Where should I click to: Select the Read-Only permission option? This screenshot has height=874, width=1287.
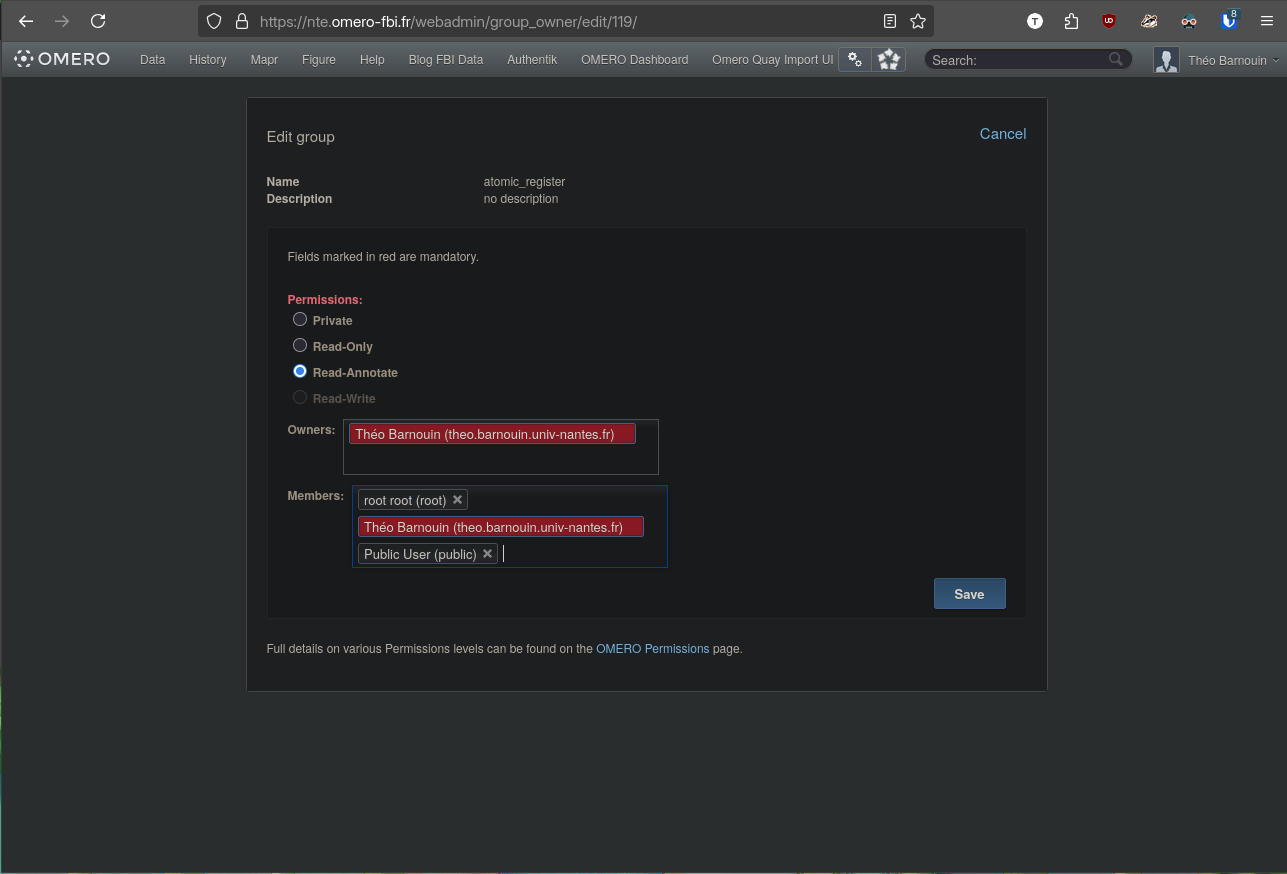tap(300, 346)
